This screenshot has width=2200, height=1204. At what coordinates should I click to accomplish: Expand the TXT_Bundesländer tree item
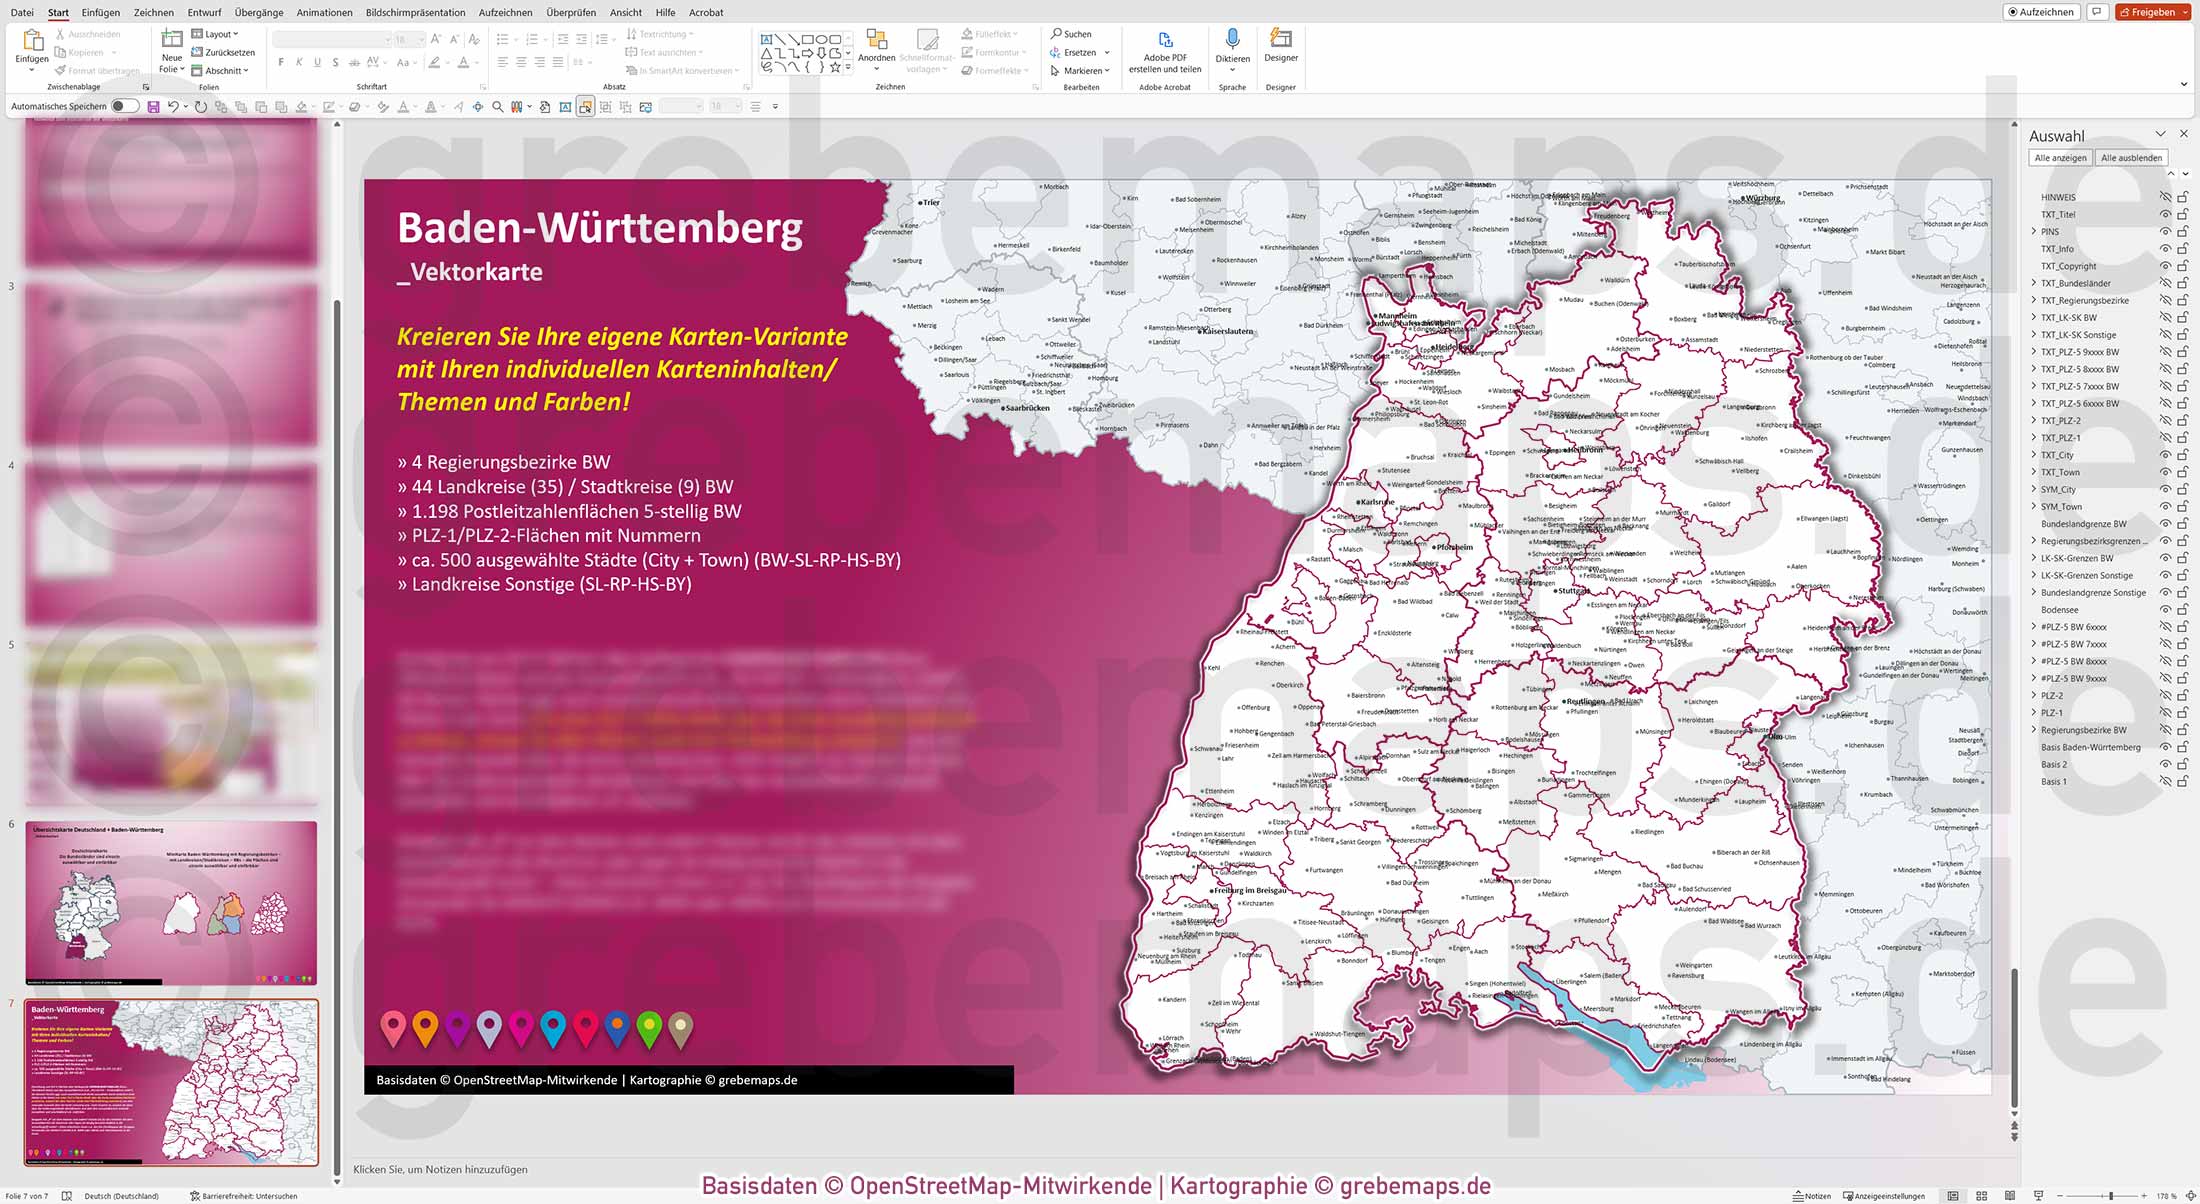coord(2035,283)
